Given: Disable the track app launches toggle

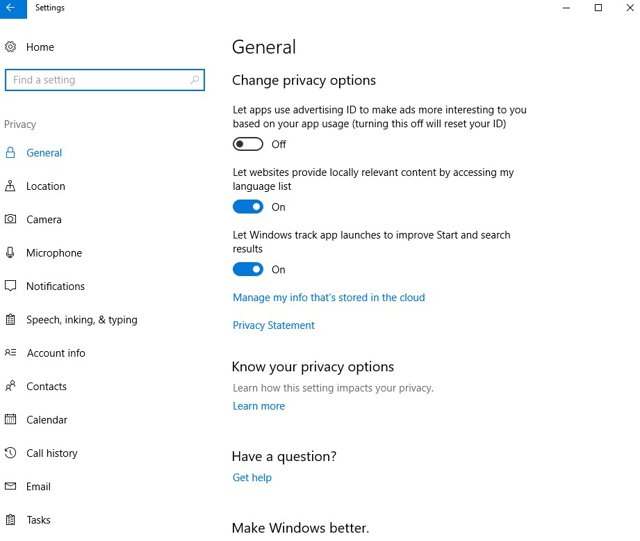Looking at the screenshot, I should click(x=248, y=269).
